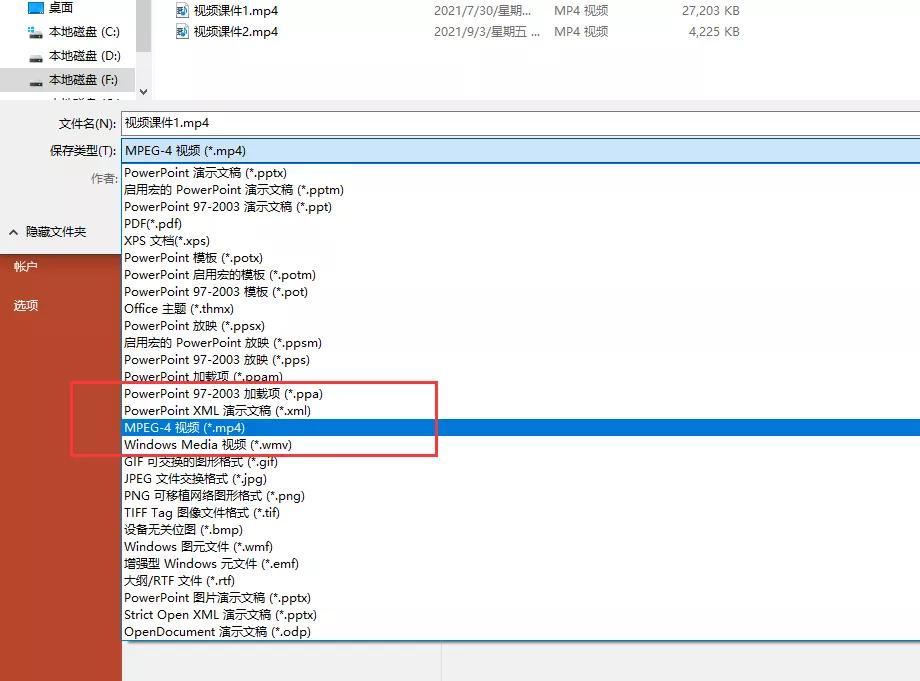
Task: Open 帐户 in the backstage sidebar
Action: tap(25, 267)
